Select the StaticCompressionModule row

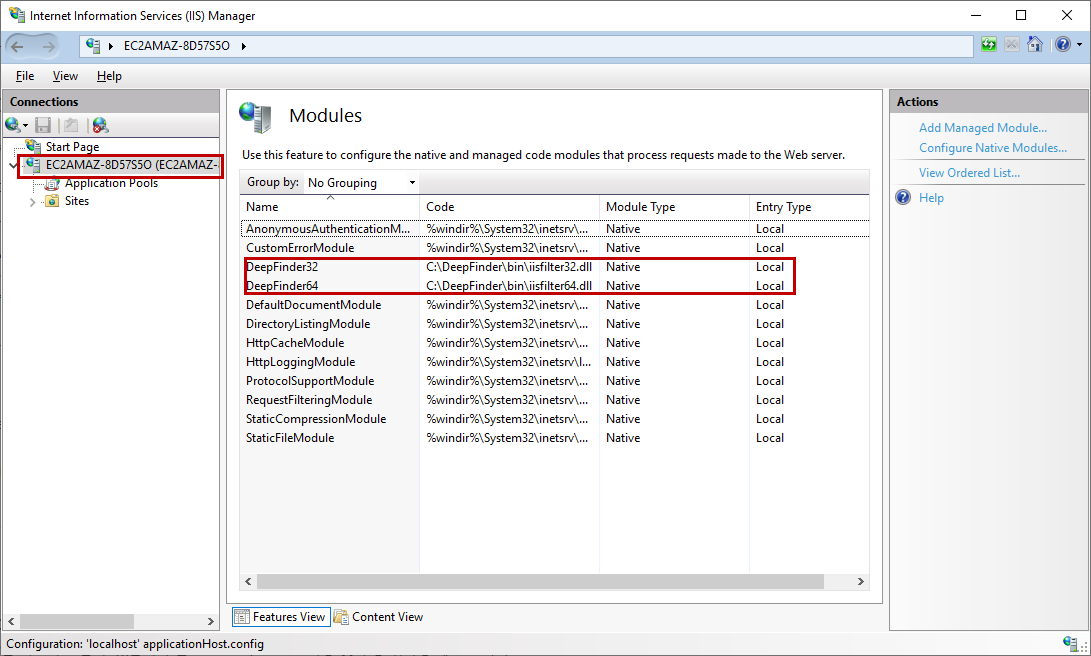[555, 419]
